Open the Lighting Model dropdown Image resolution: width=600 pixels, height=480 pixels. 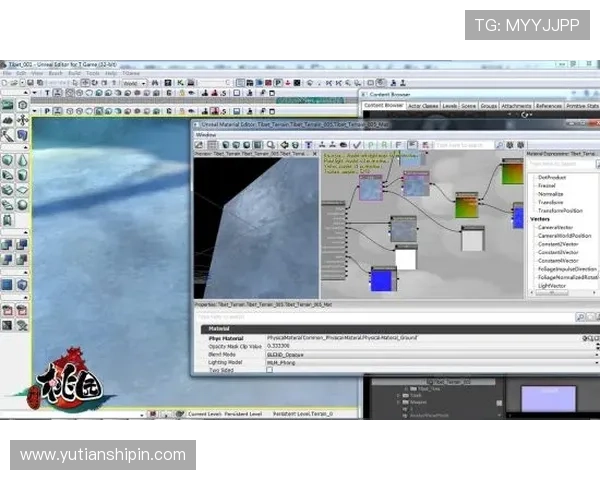point(596,361)
